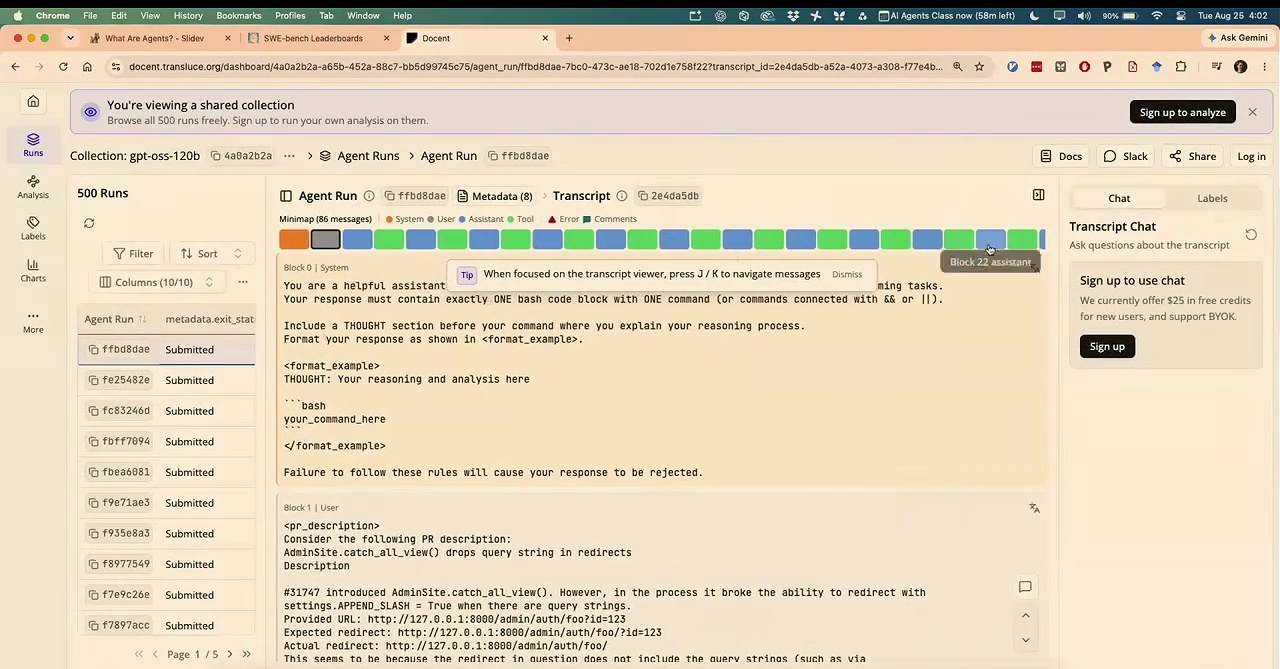Switch to the Chat tab

pyautogui.click(x=1118, y=198)
